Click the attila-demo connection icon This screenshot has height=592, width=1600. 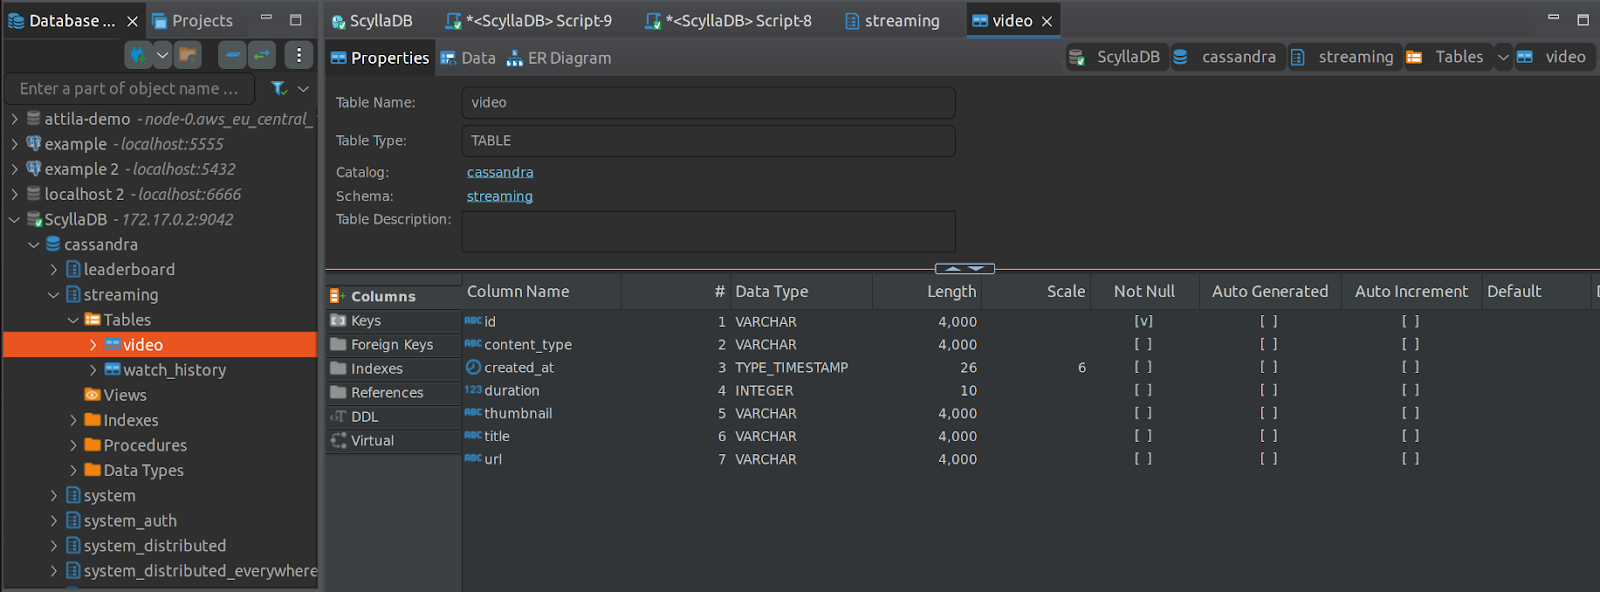[34, 118]
